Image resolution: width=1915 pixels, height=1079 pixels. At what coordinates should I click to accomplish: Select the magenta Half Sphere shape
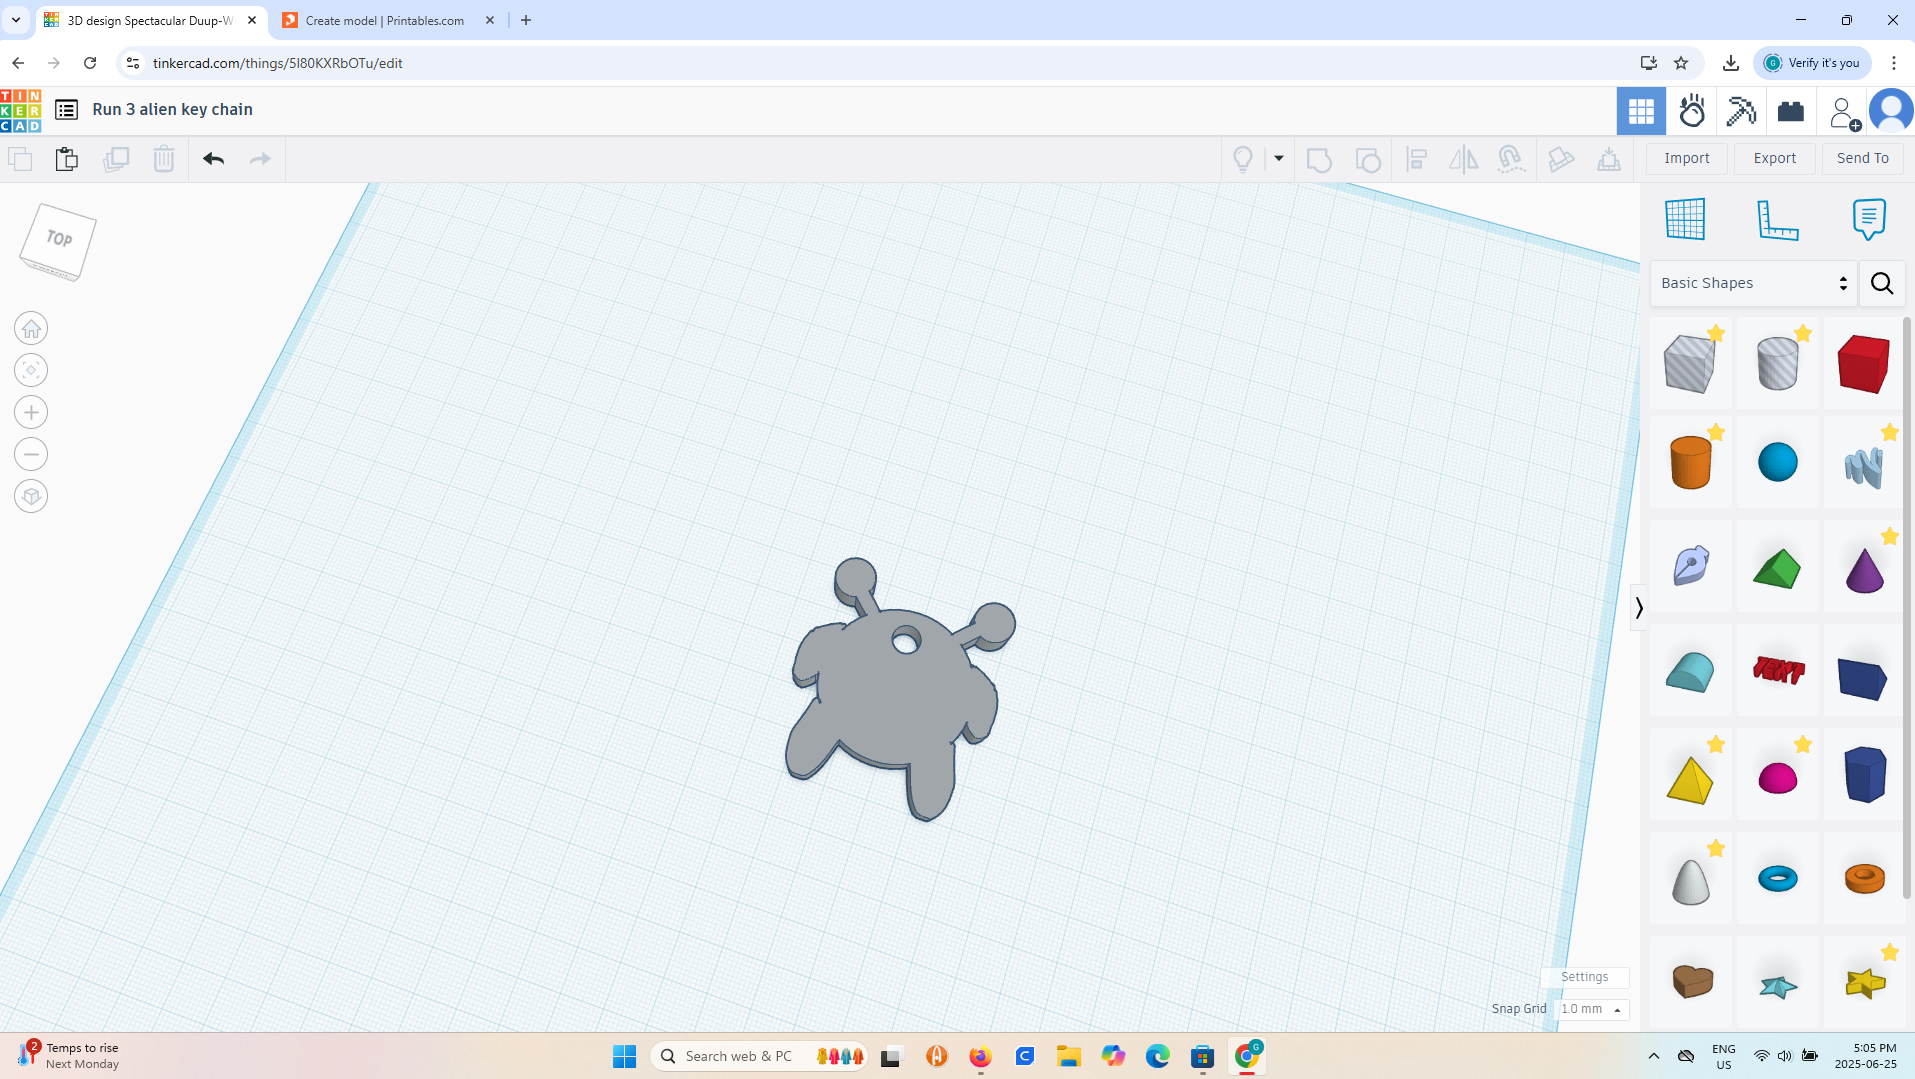click(1777, 777)
